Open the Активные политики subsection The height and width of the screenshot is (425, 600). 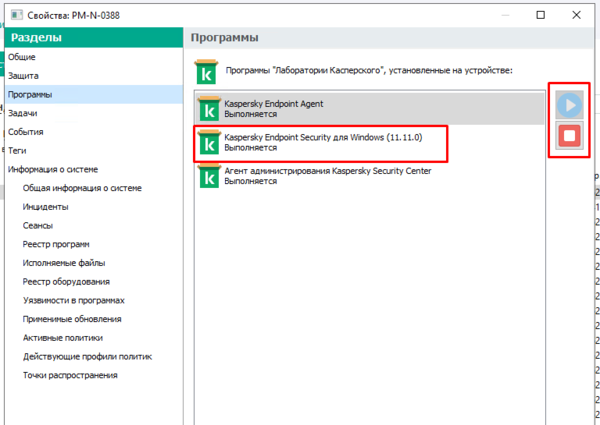[x=63, y=338]
